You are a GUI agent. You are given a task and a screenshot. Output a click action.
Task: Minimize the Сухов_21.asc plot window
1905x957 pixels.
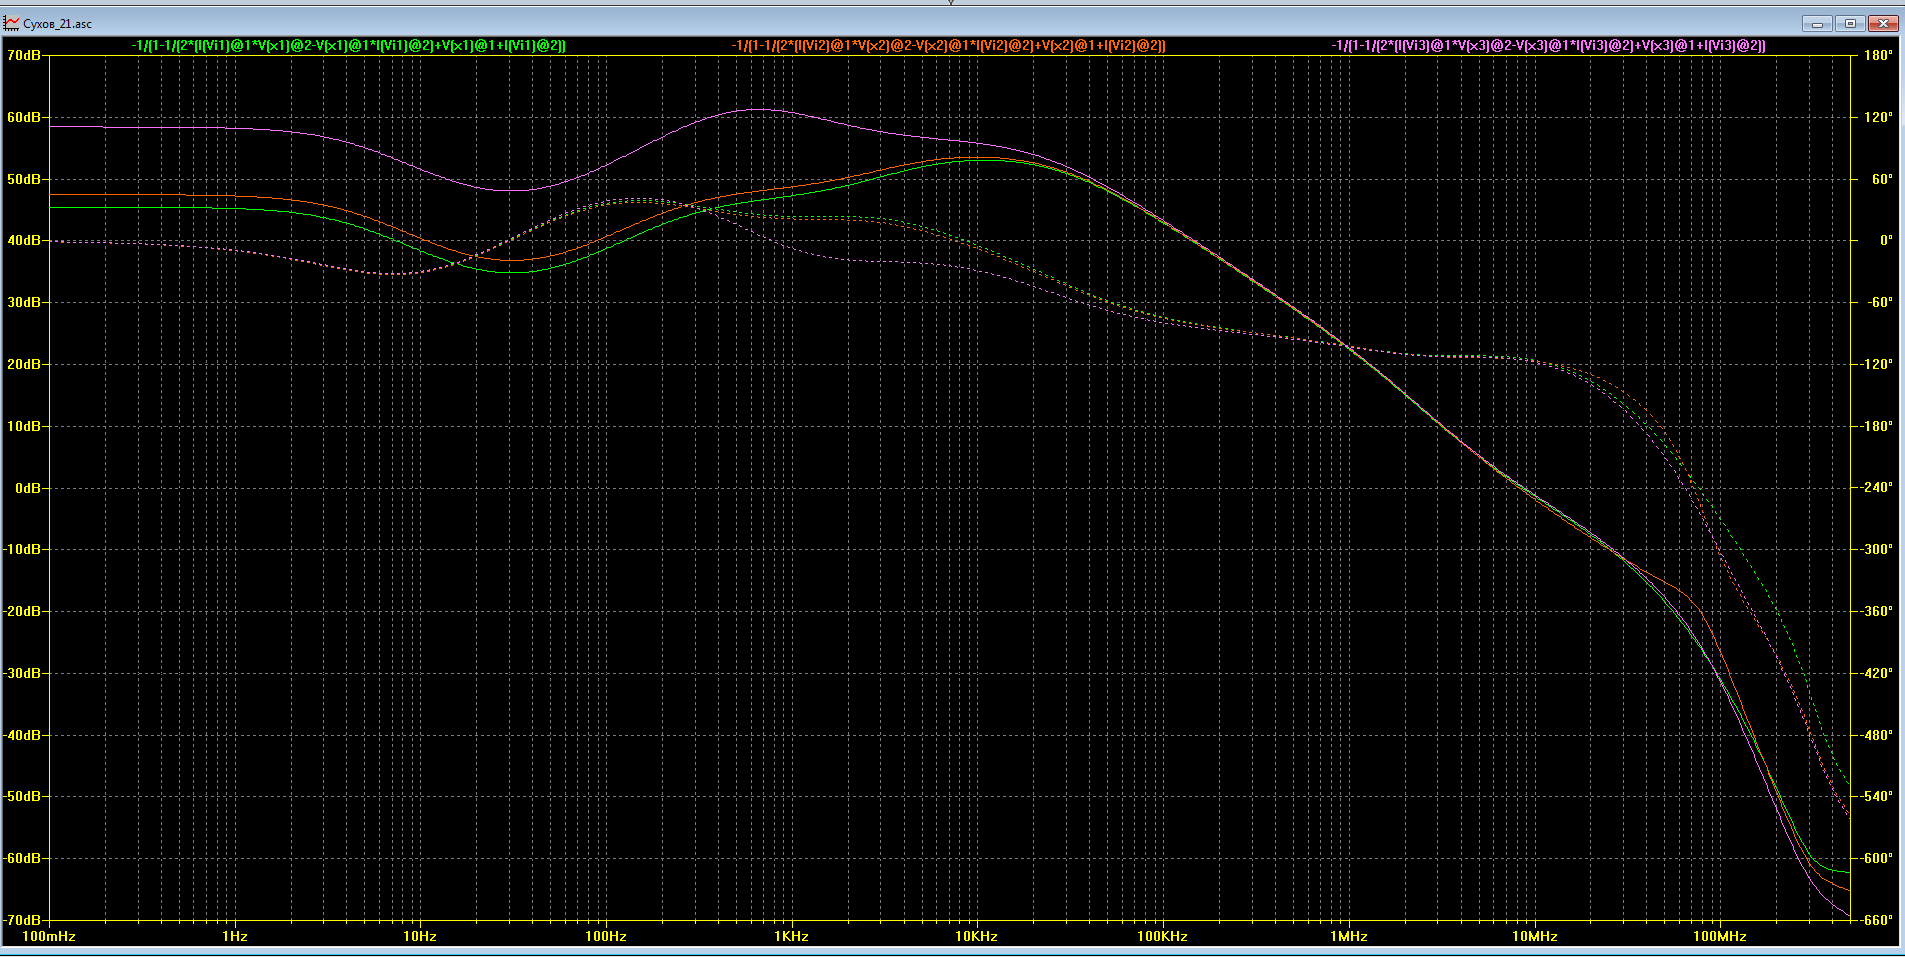point(1817,23)
